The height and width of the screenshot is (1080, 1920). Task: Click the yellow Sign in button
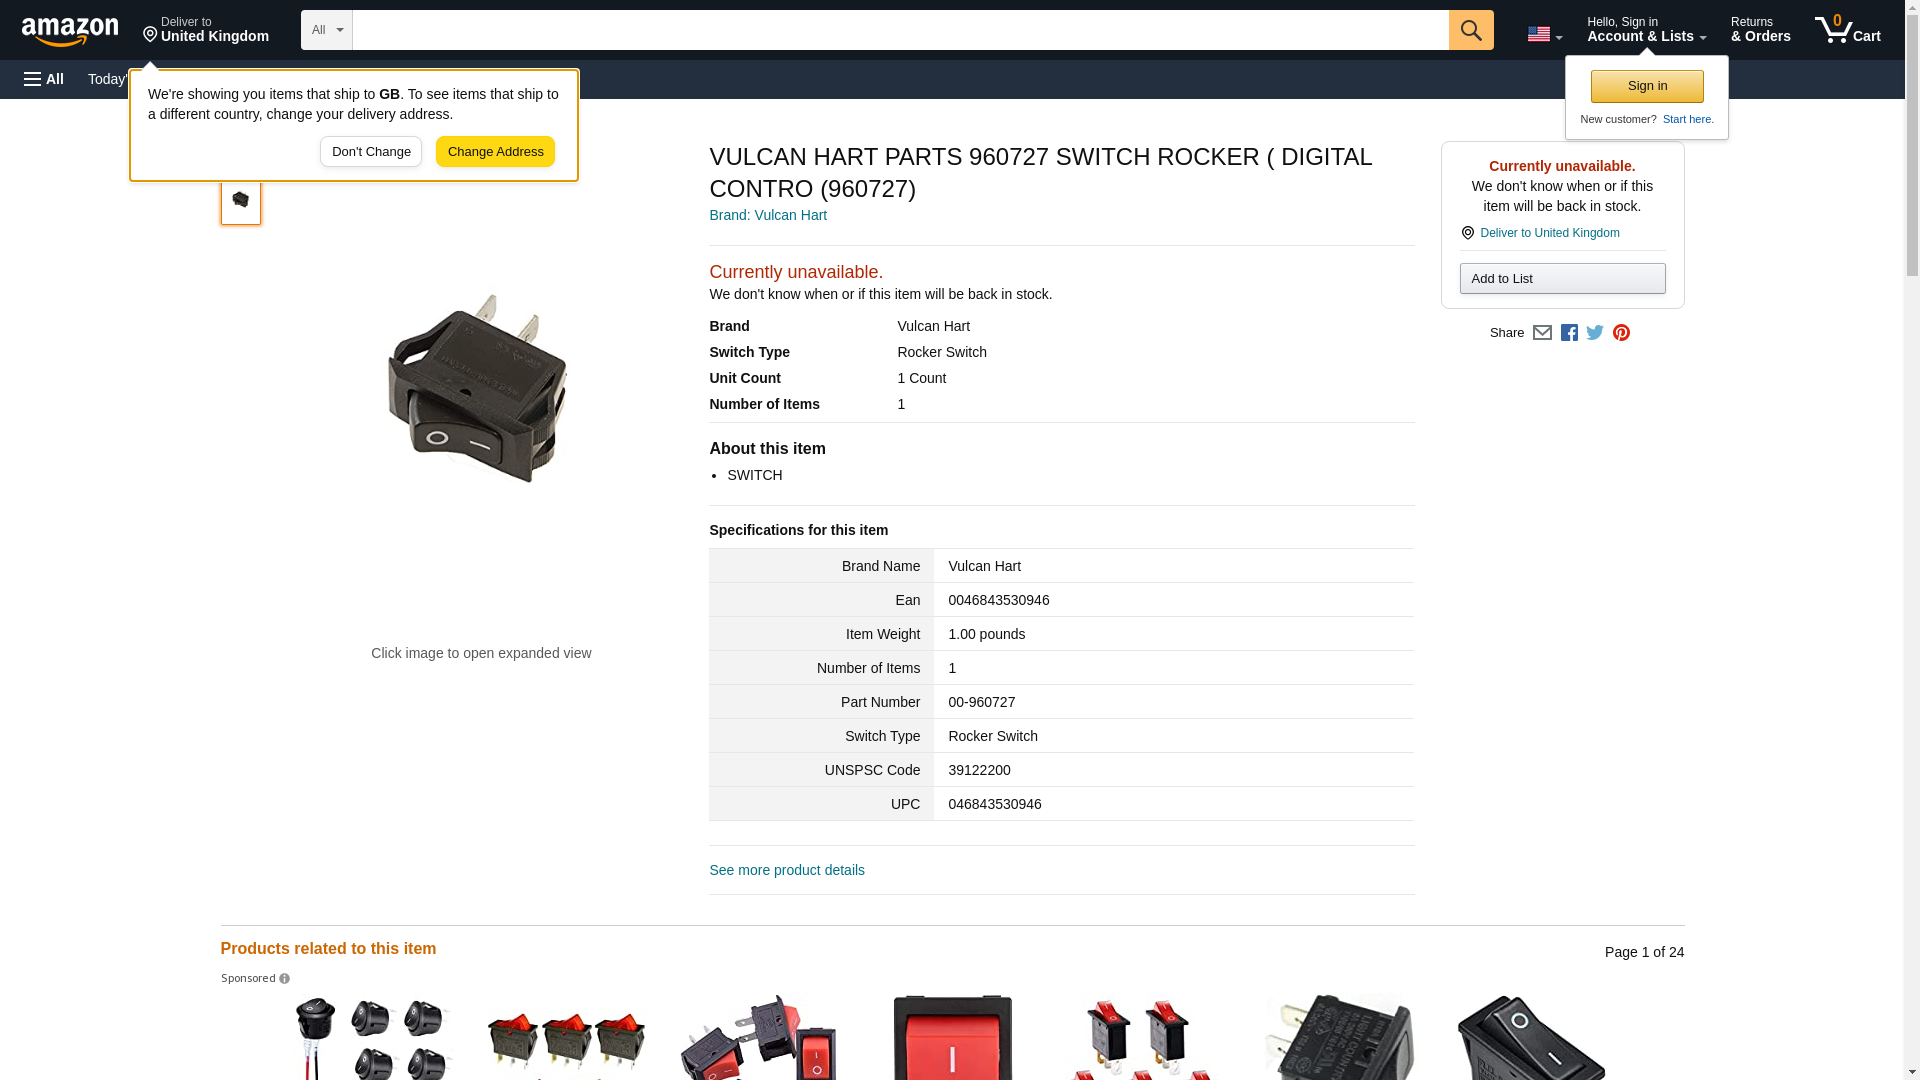tap(1647, 86)
